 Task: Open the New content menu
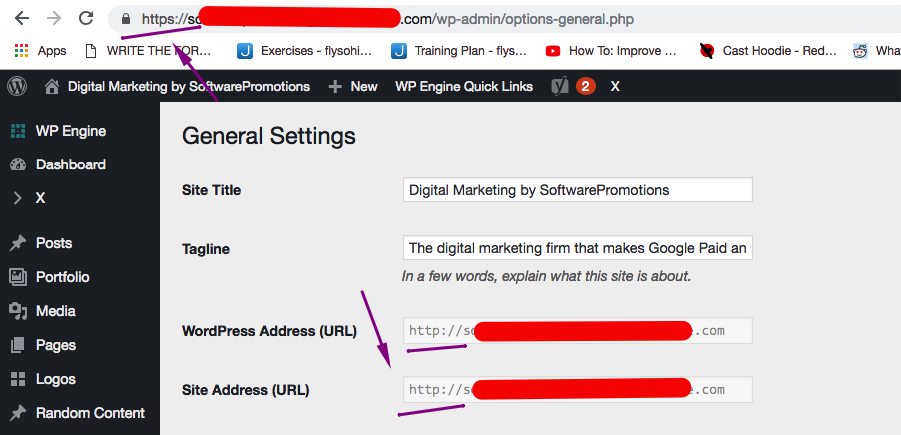tap(353, 87)
